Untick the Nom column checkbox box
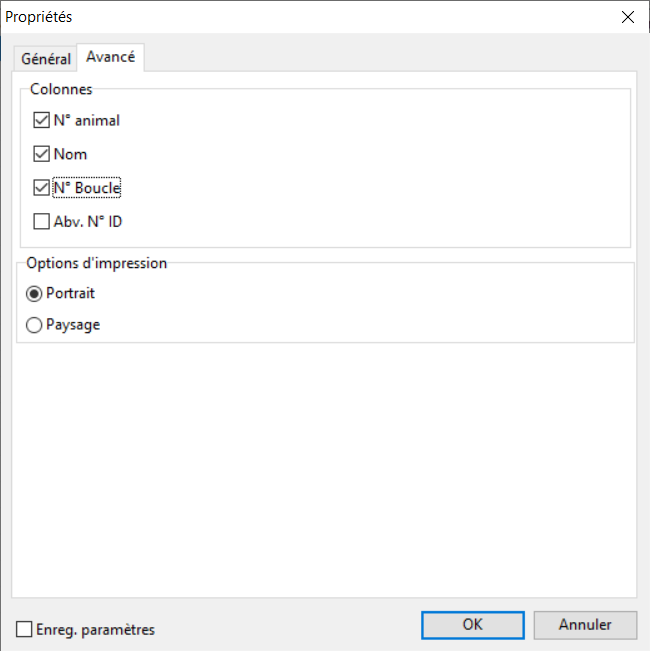 pos(41,154)
